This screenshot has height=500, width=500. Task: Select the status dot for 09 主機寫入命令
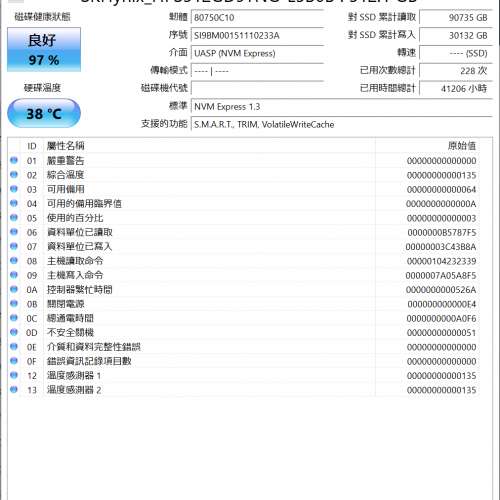tap(14, 275)
